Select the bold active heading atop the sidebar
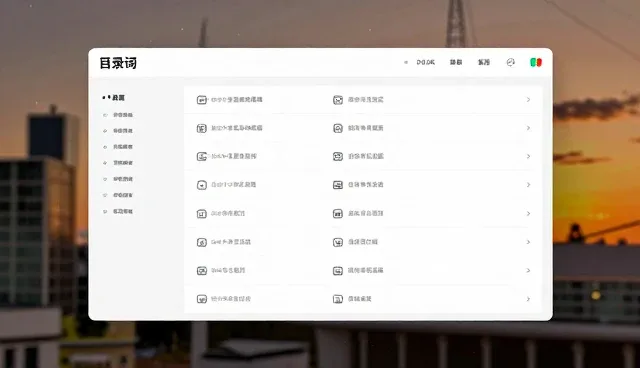The width and height of the screenshot is (640, 368). pos(113,98)
